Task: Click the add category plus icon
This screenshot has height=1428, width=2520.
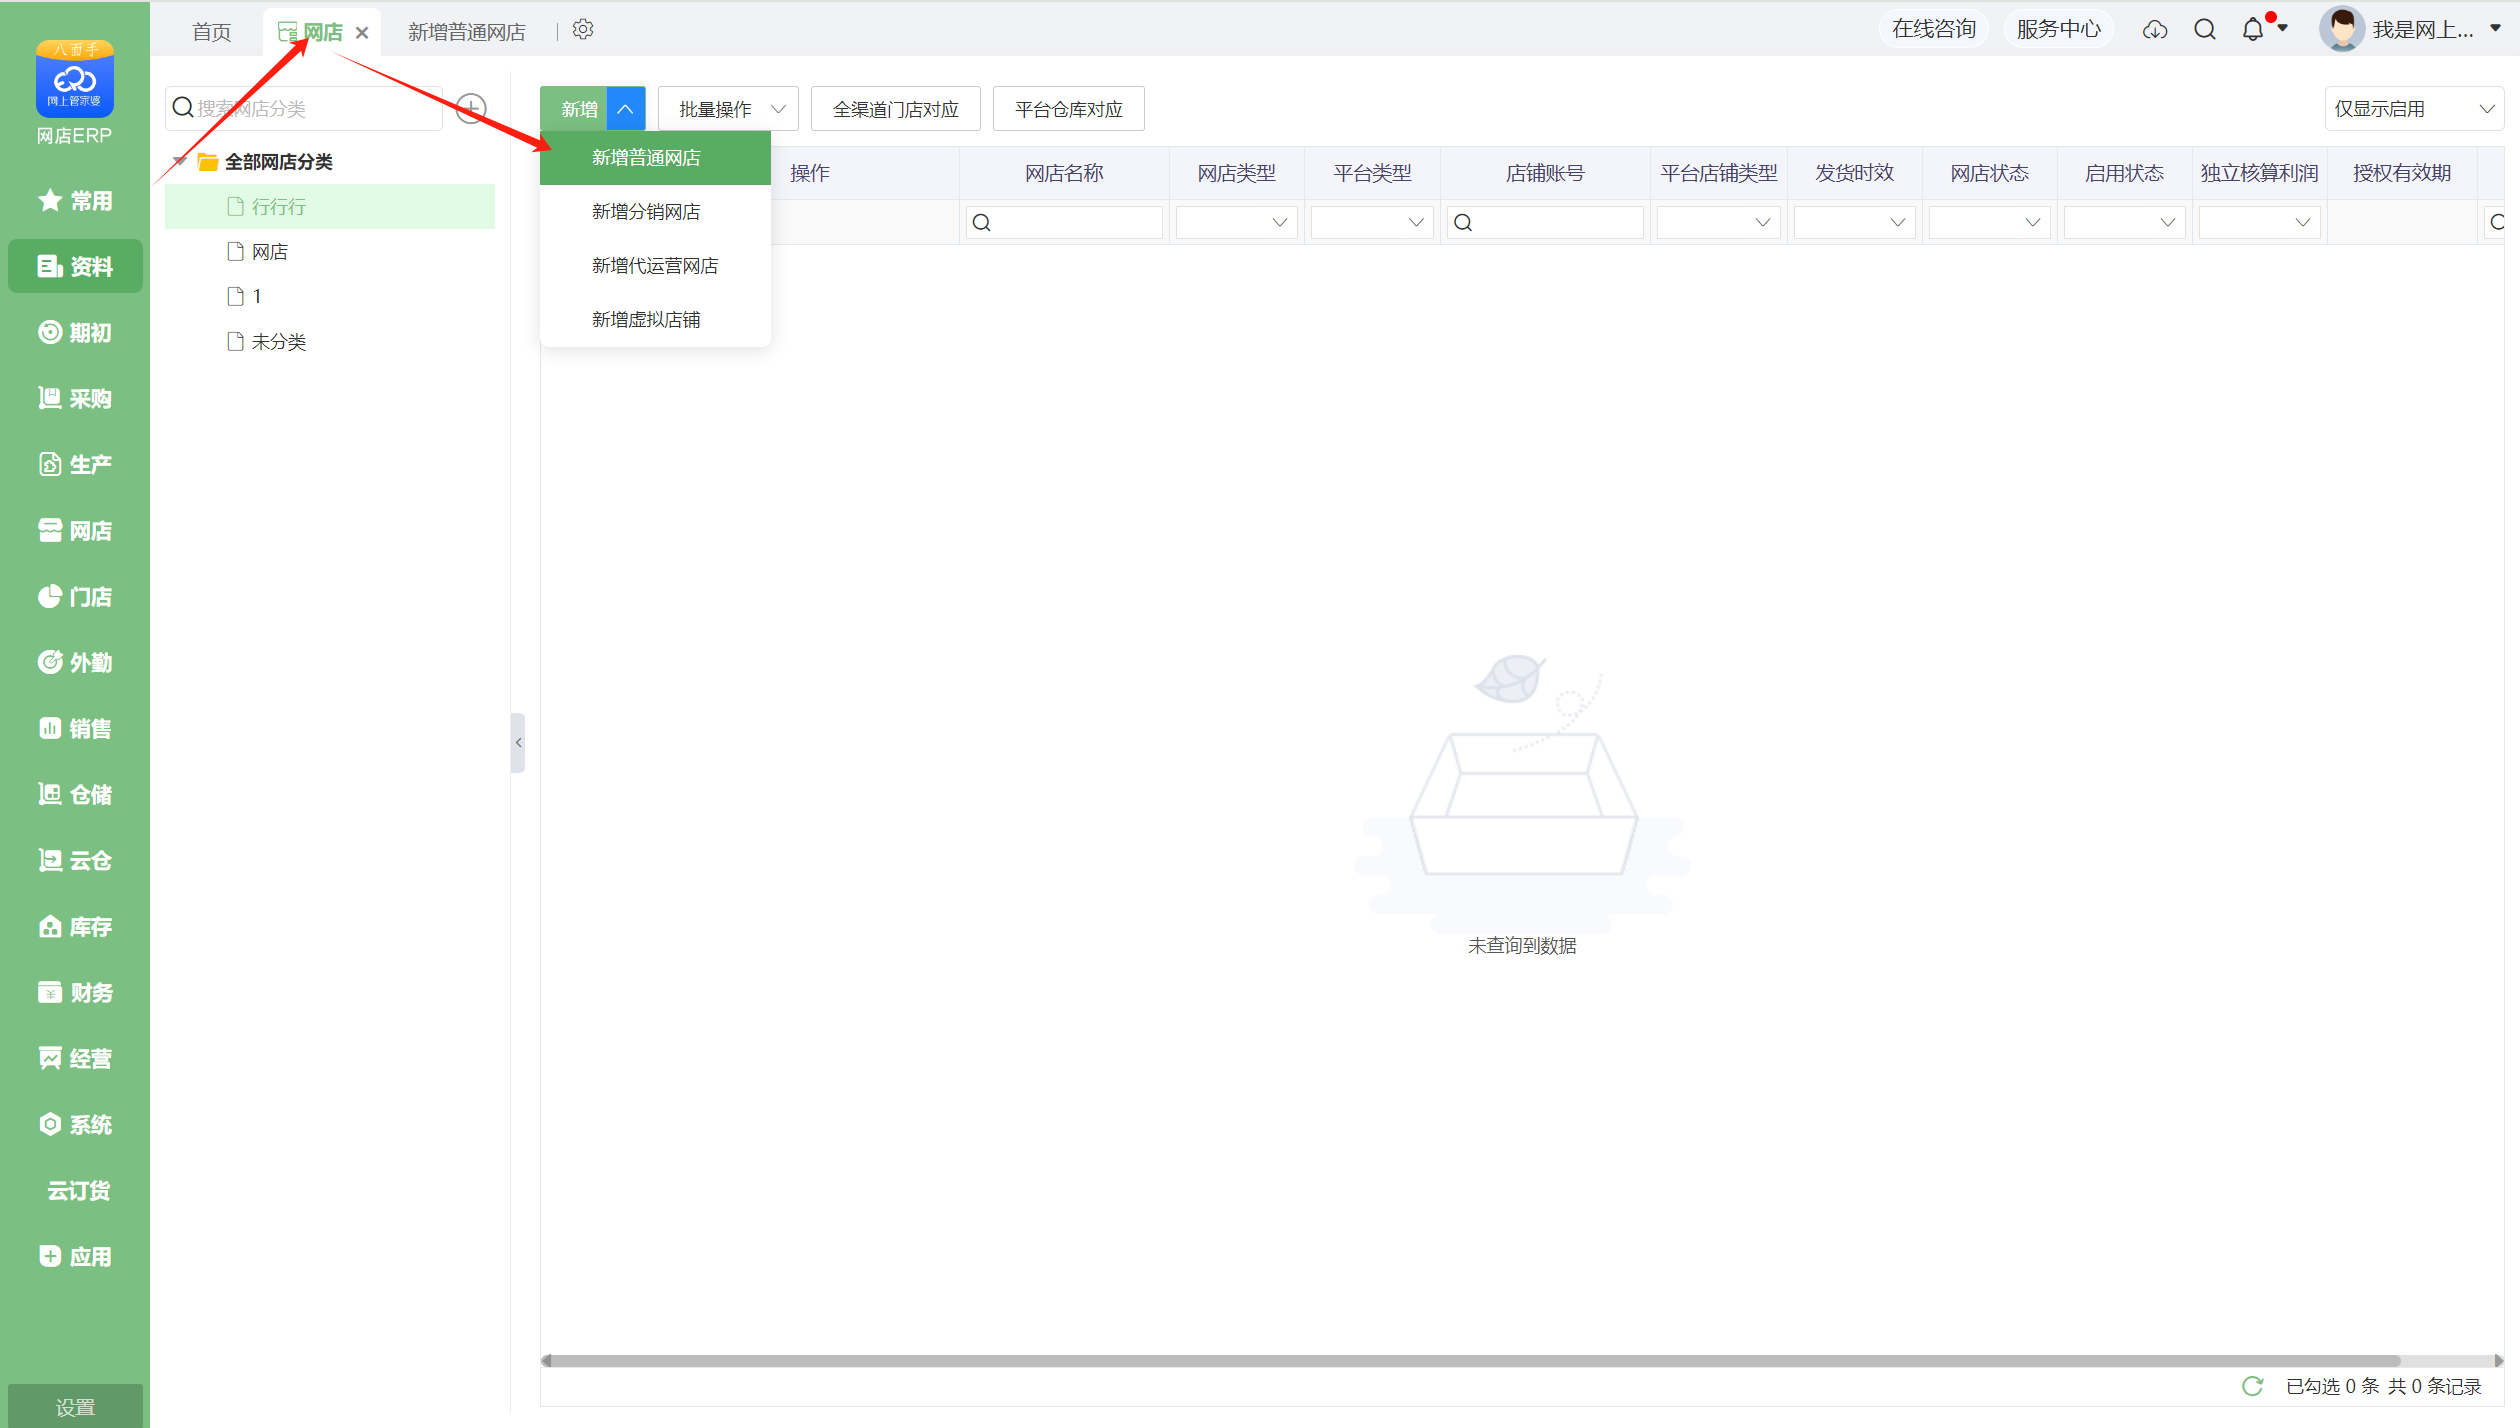Action: (471, 108)
